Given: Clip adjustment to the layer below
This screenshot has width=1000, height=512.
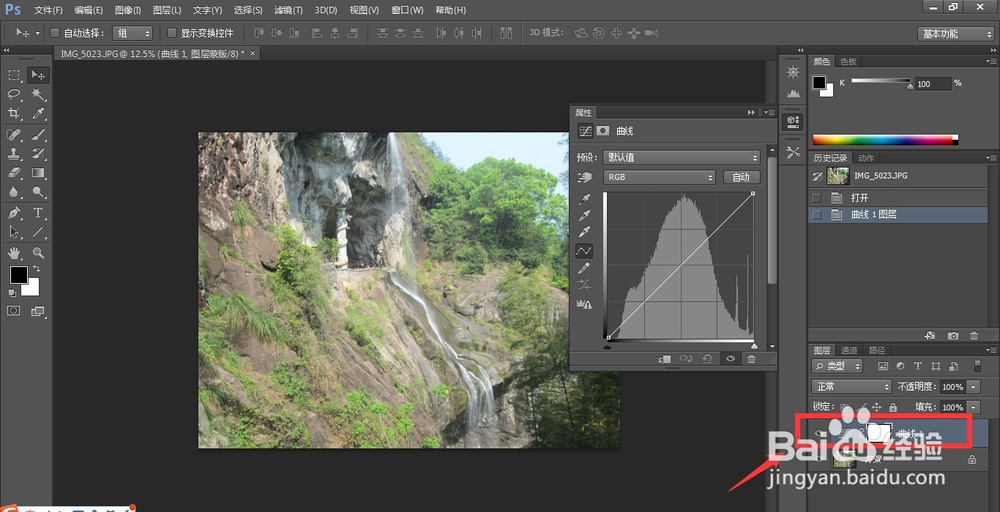Looking at the screenshot, I should pyautogui.click(x=665, y=359).
